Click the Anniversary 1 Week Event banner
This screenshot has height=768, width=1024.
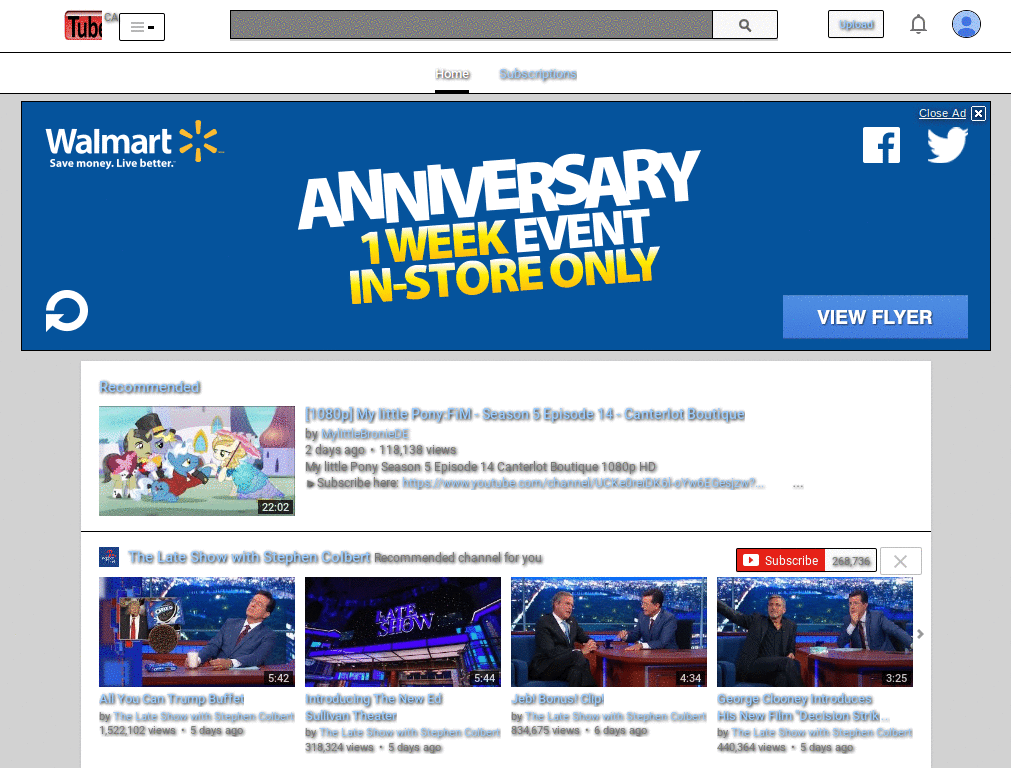coord(500,226)
